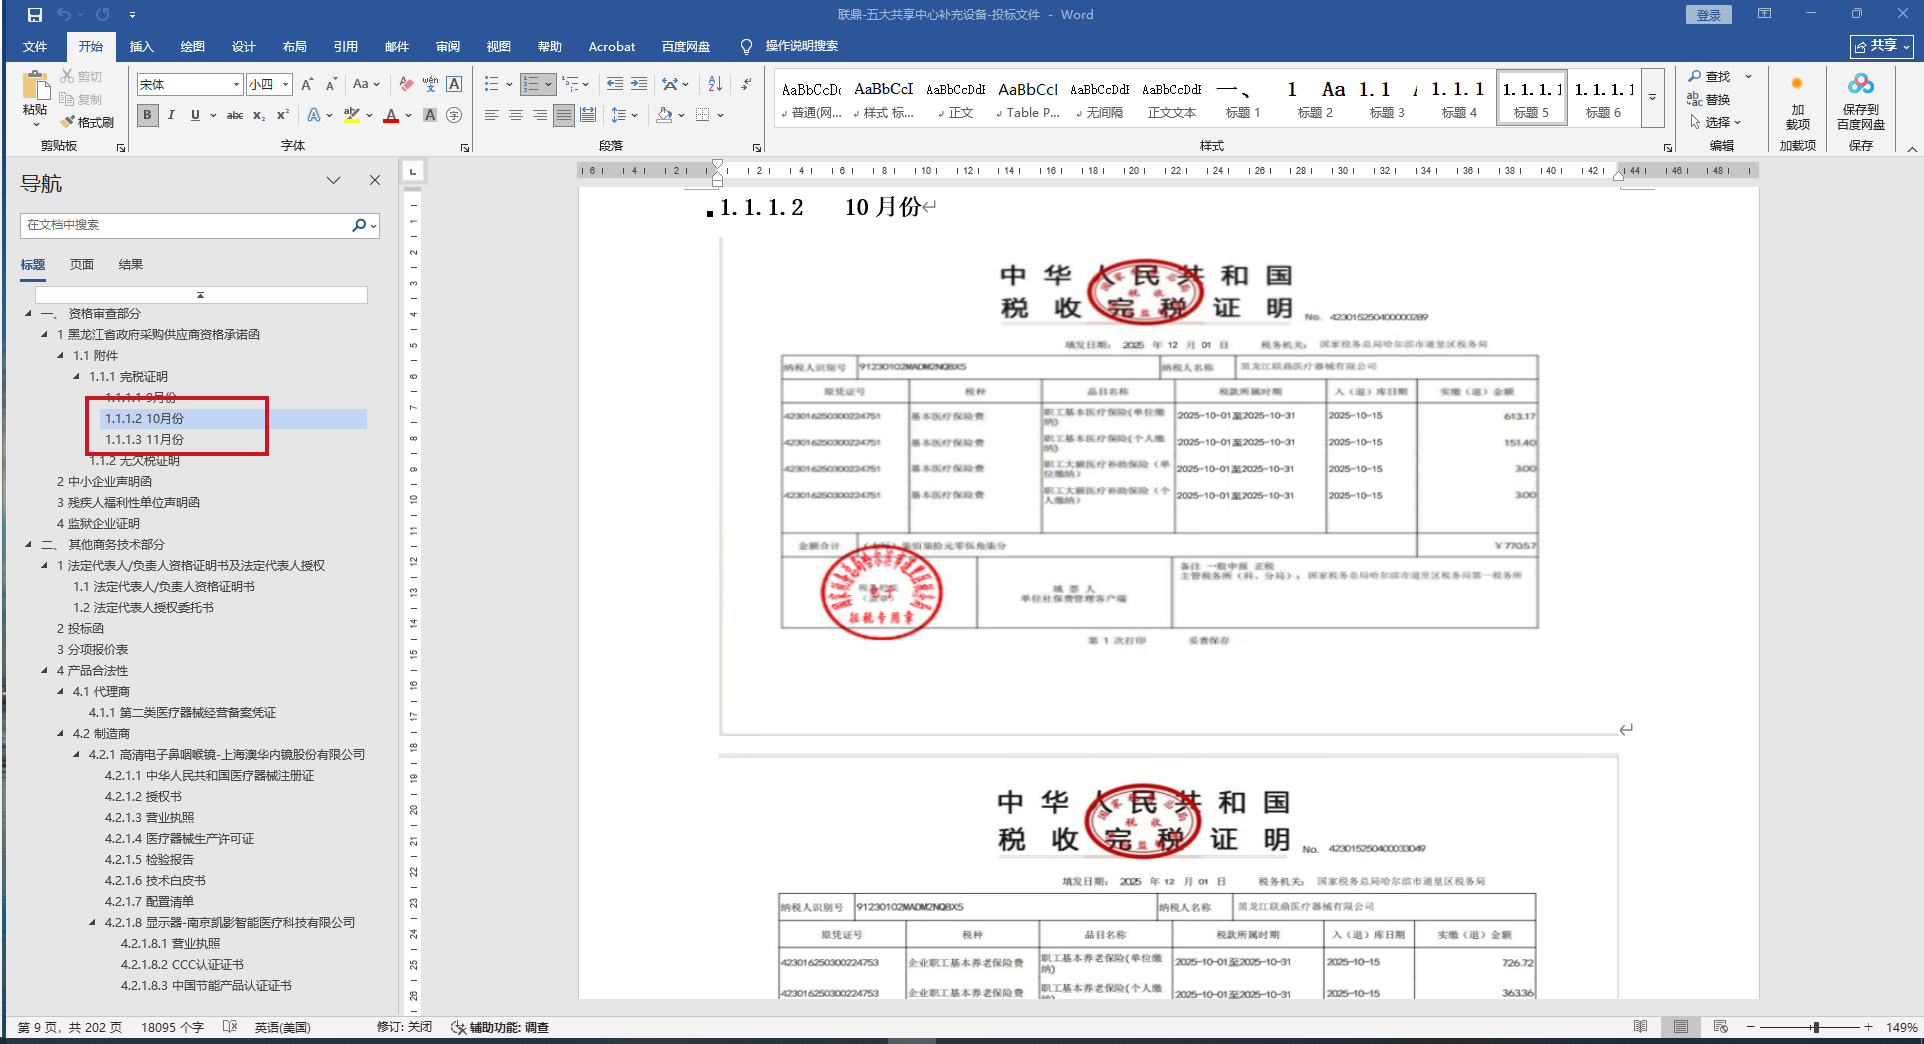Click the character border icon
The width and height of the screenshot is (1924, 1044).
pyautogui.click(x=454, y=84)
